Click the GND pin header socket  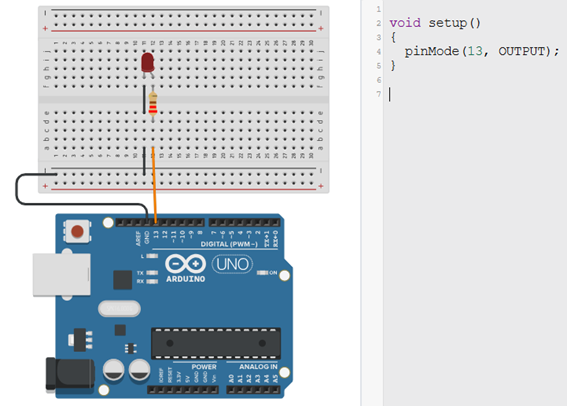[147, 223]
